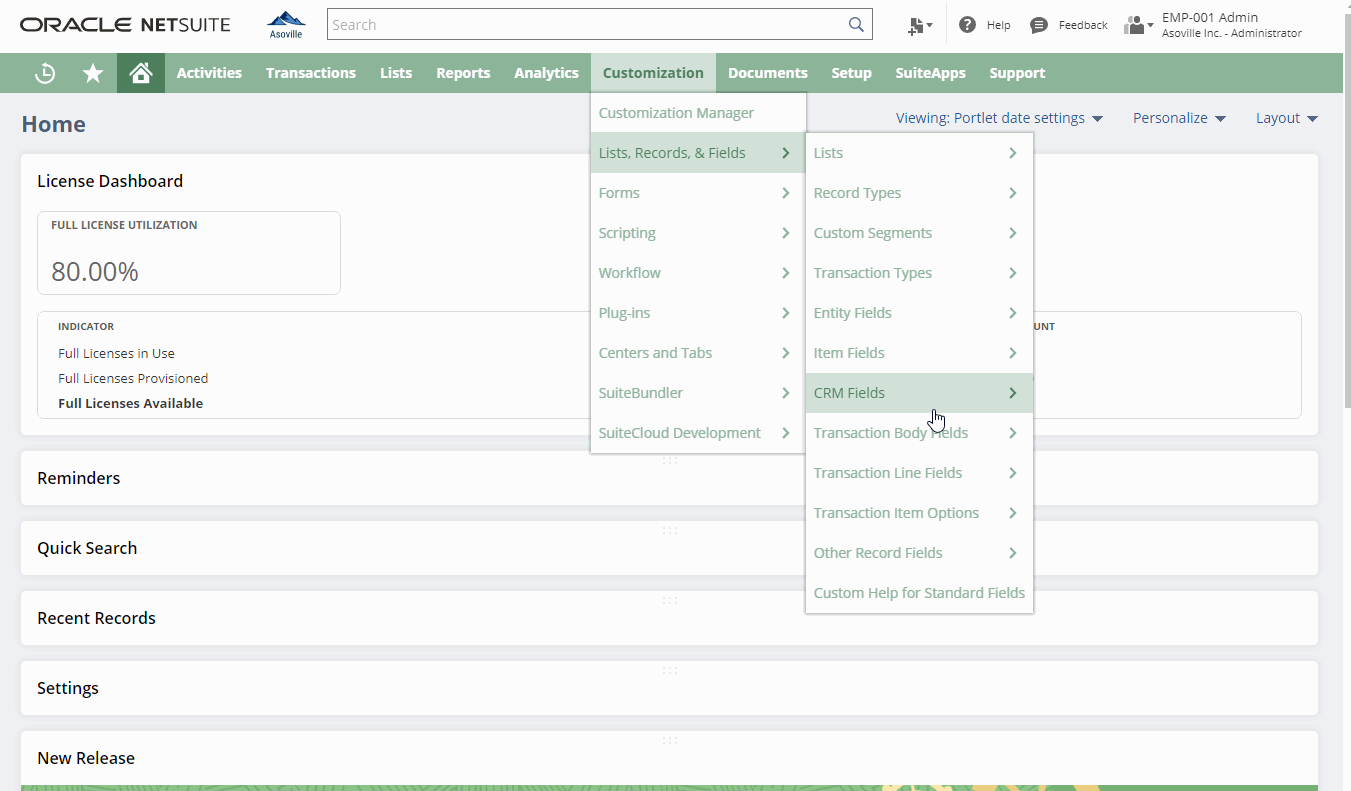Click the Help question mark icon
The width and height of the screenshot is (1351, 791).
[967, 25]
